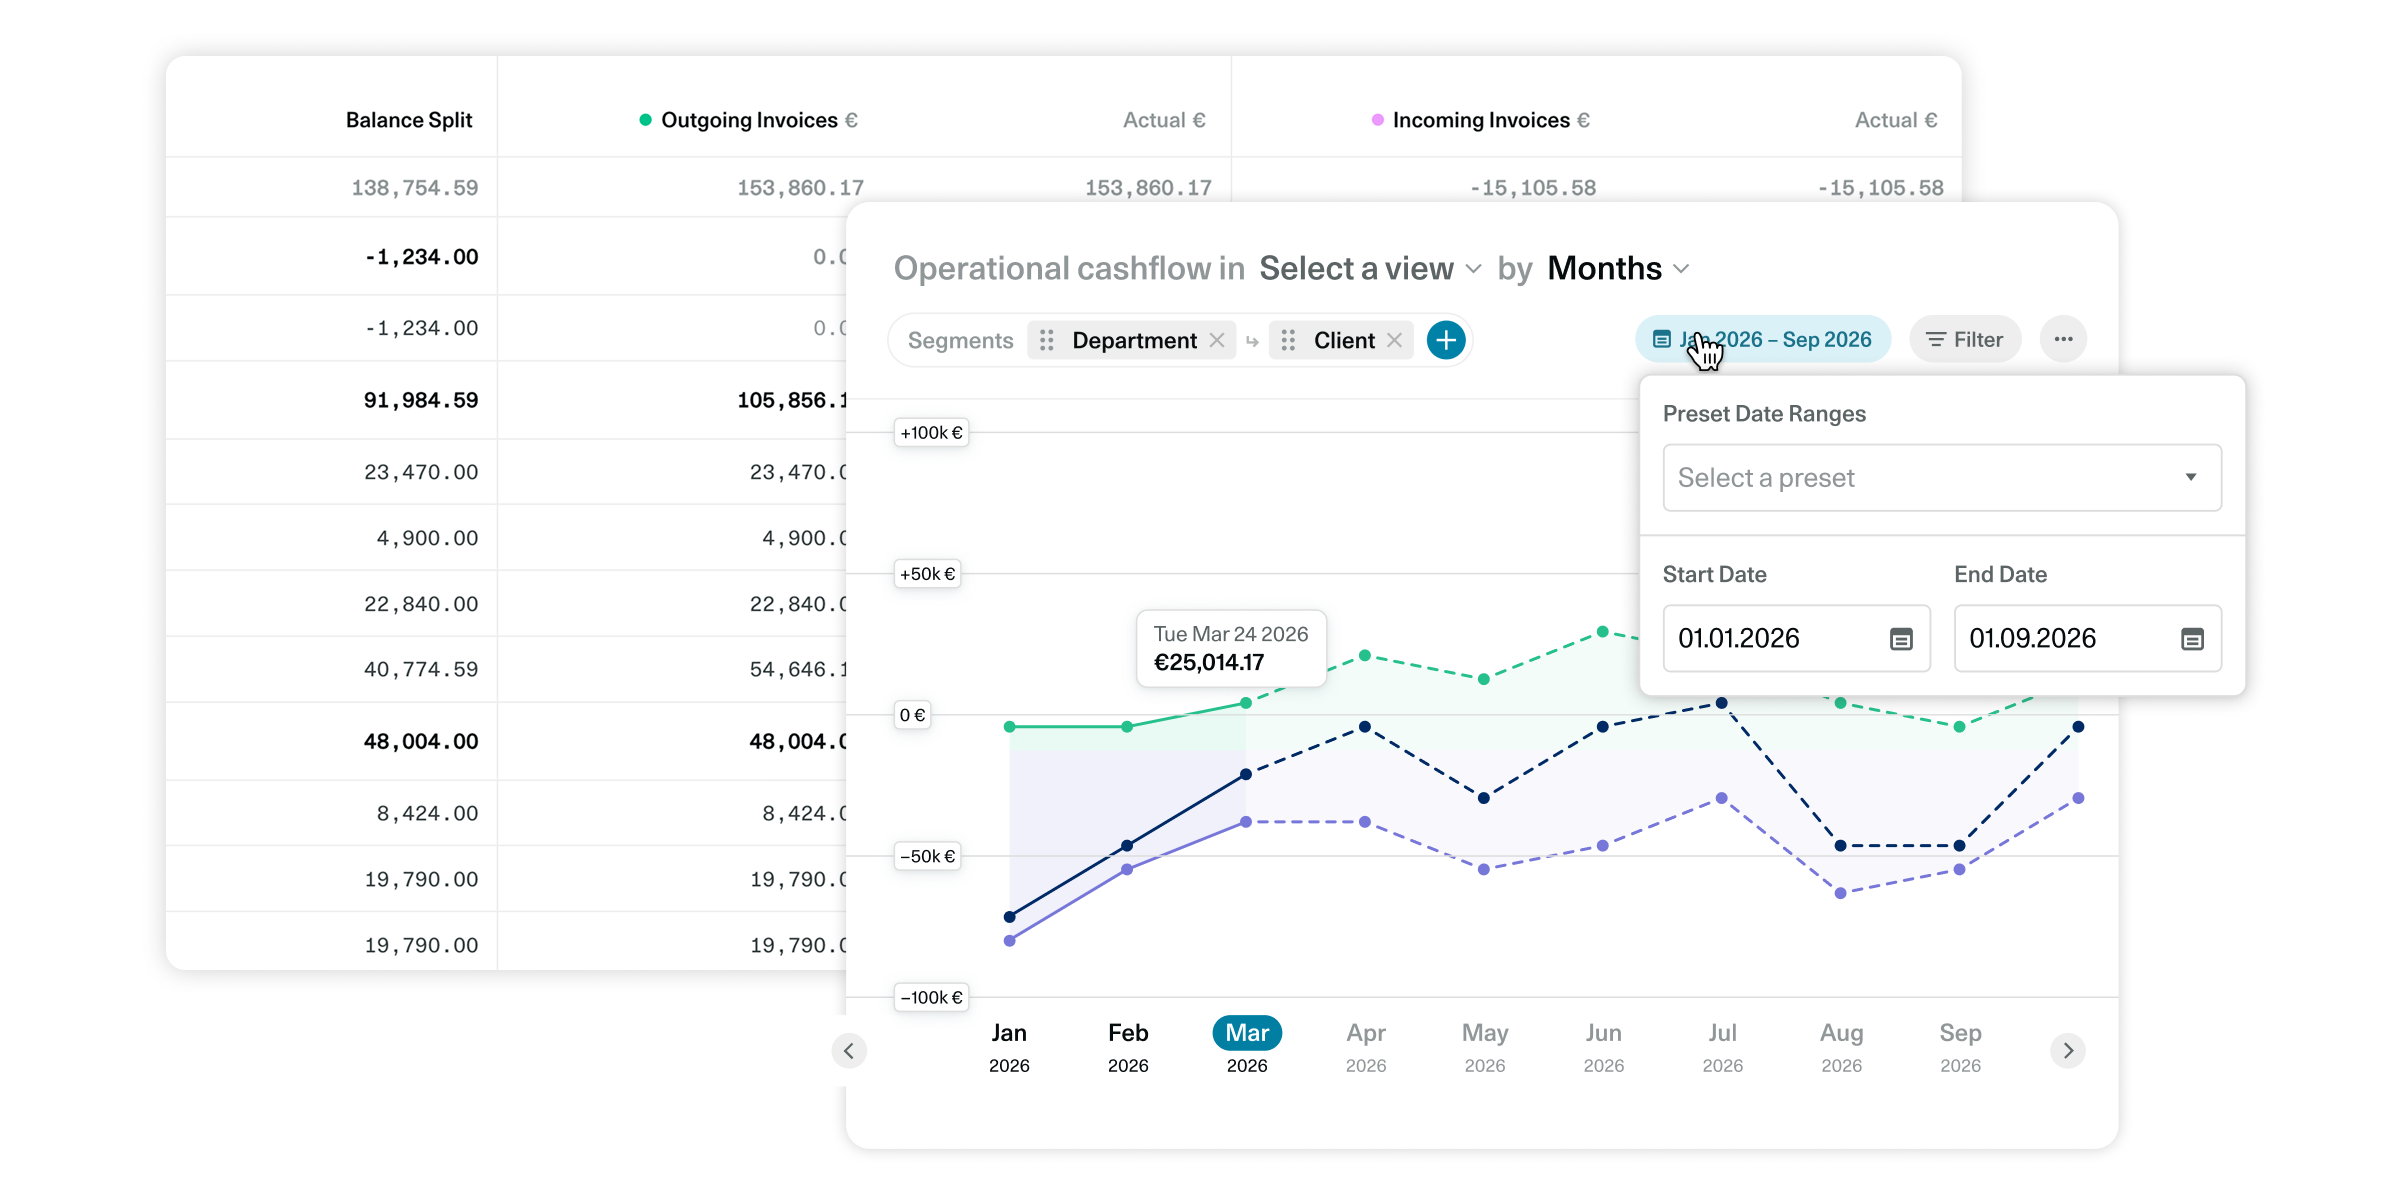
Task: Grab the Department segment drag handle
Action: (x=1047, y=340)
